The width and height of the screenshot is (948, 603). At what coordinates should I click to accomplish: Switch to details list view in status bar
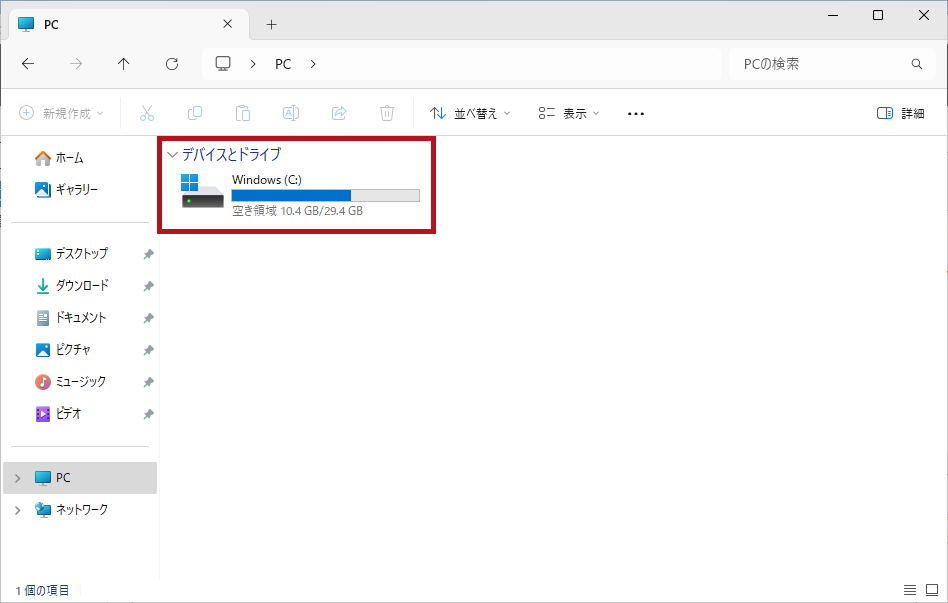click(x=910, y=590)
